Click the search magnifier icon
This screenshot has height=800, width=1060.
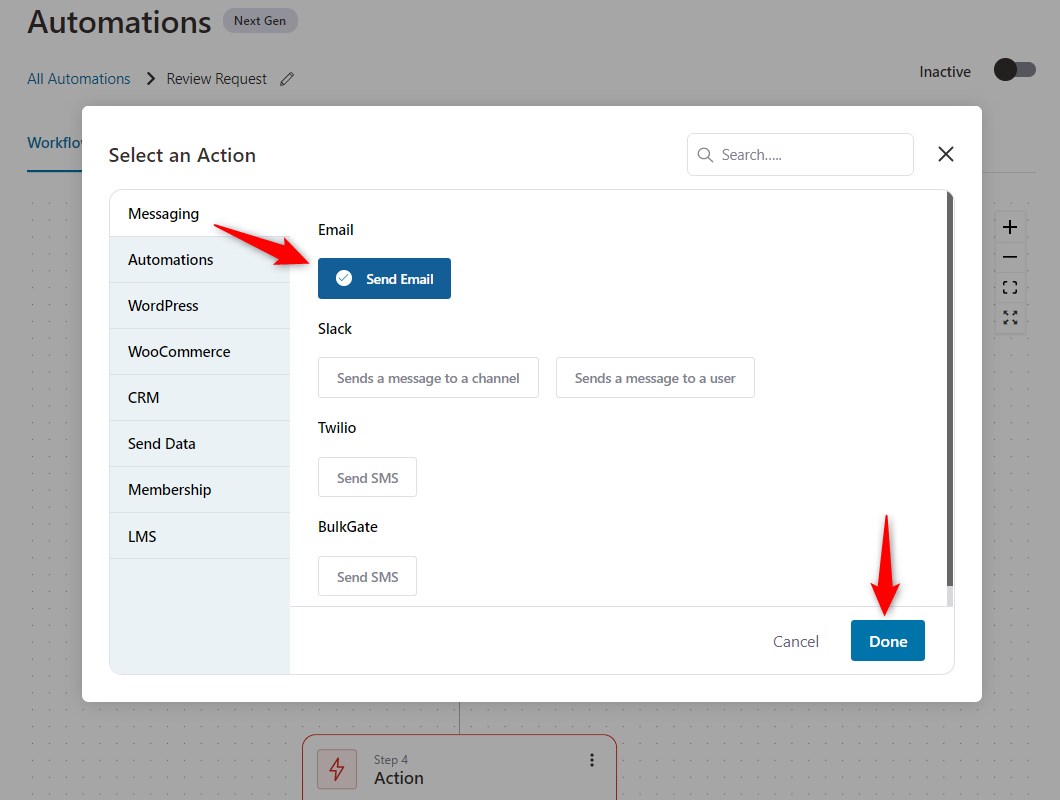coord(706,155)
